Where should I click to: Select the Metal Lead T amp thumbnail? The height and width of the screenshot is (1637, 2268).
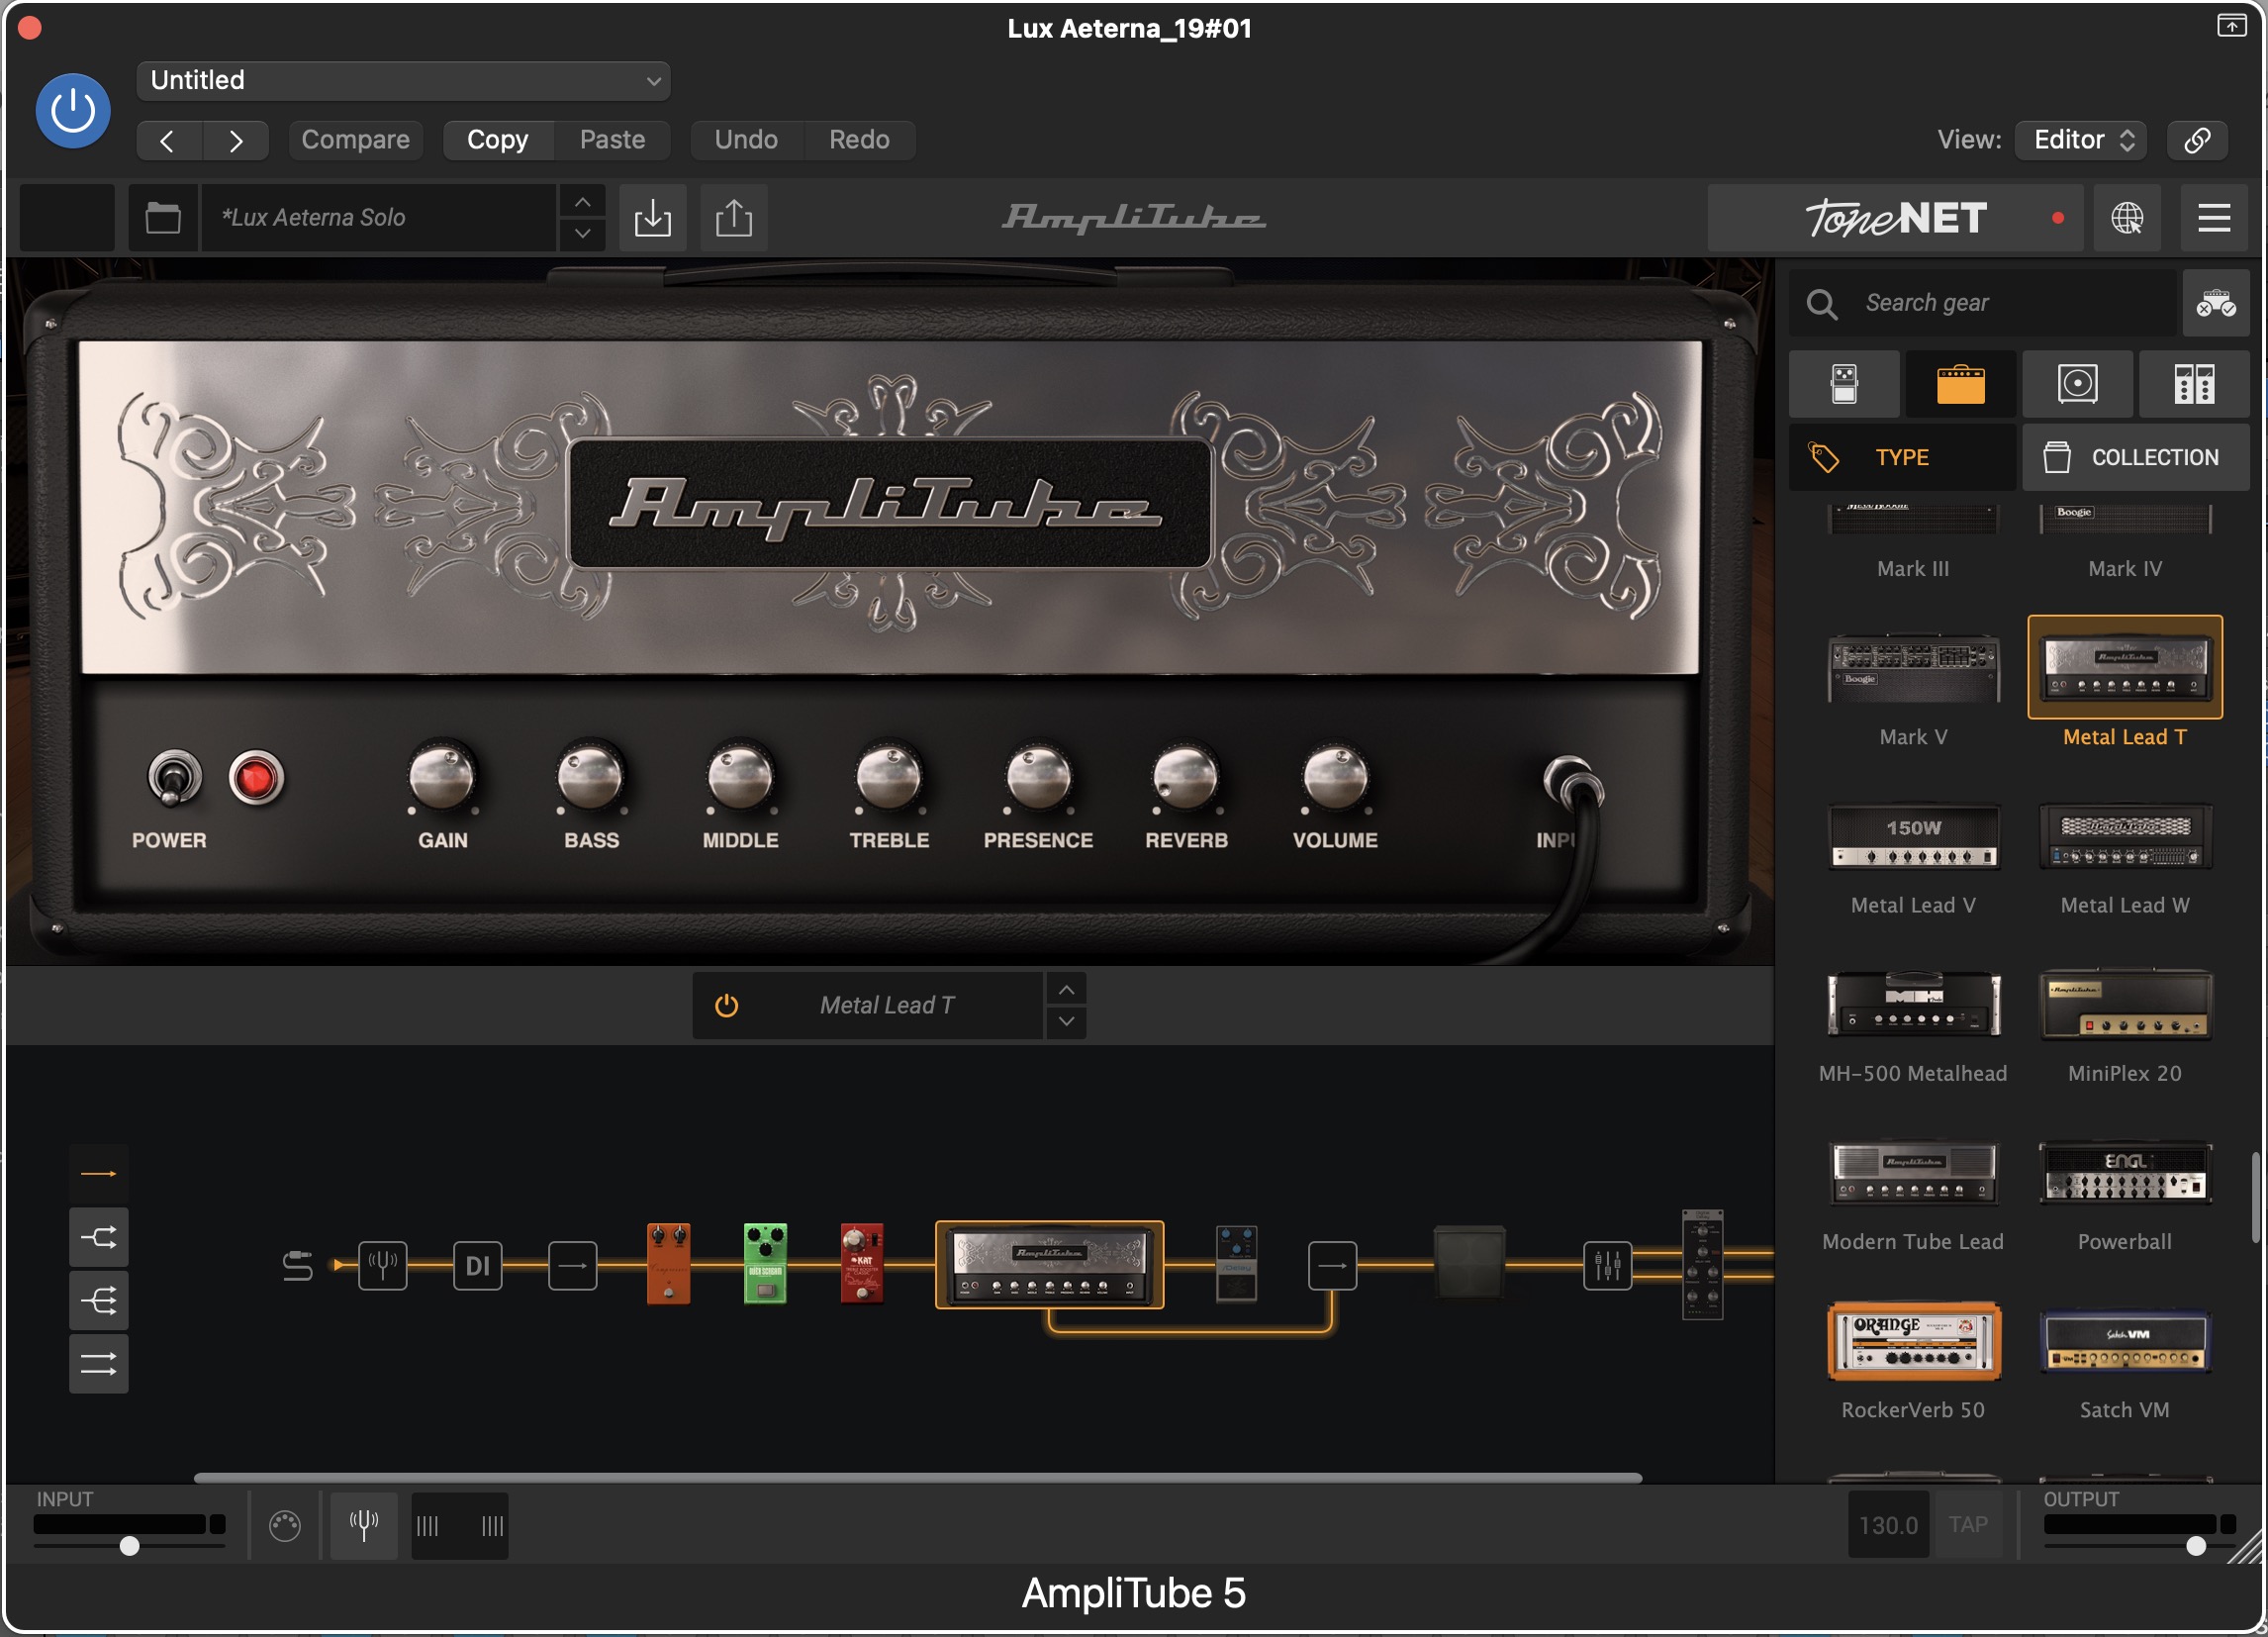click(x=2125, y=668)
